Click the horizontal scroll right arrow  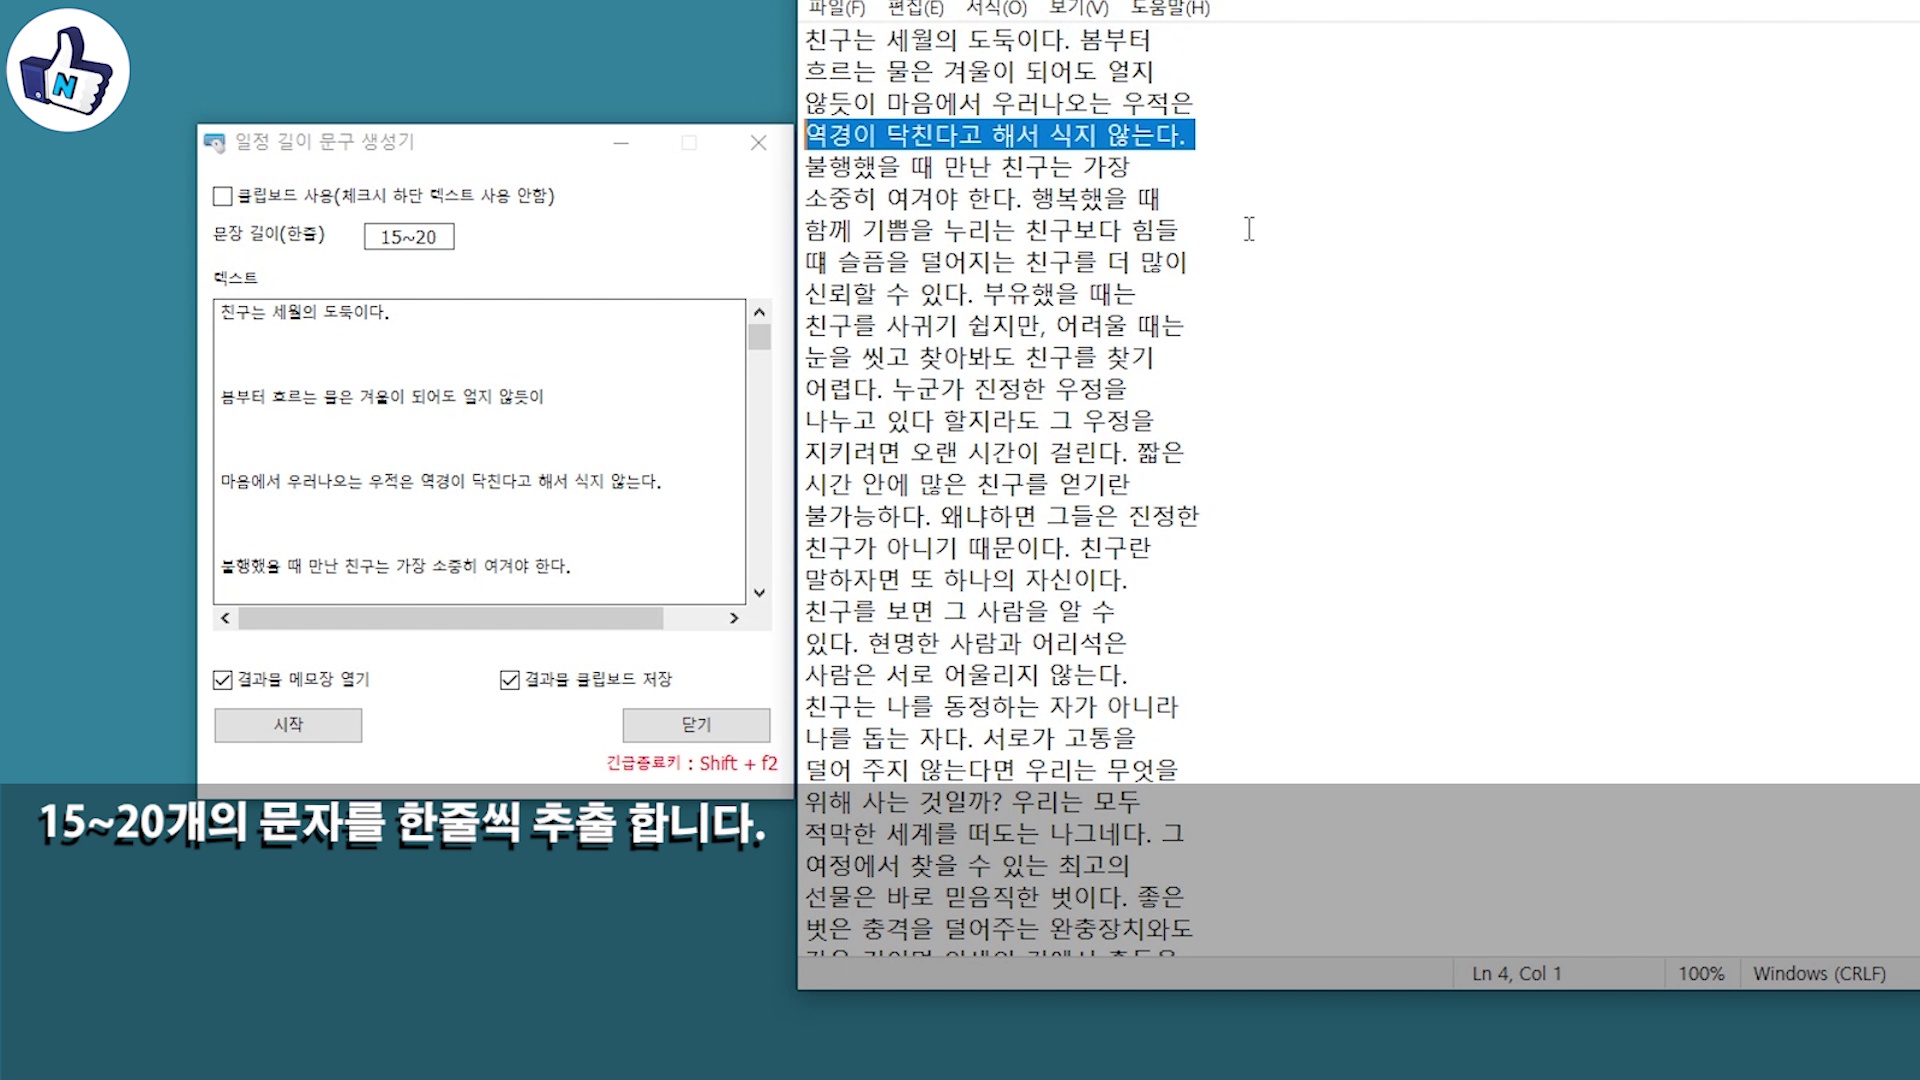pos(734,619)
